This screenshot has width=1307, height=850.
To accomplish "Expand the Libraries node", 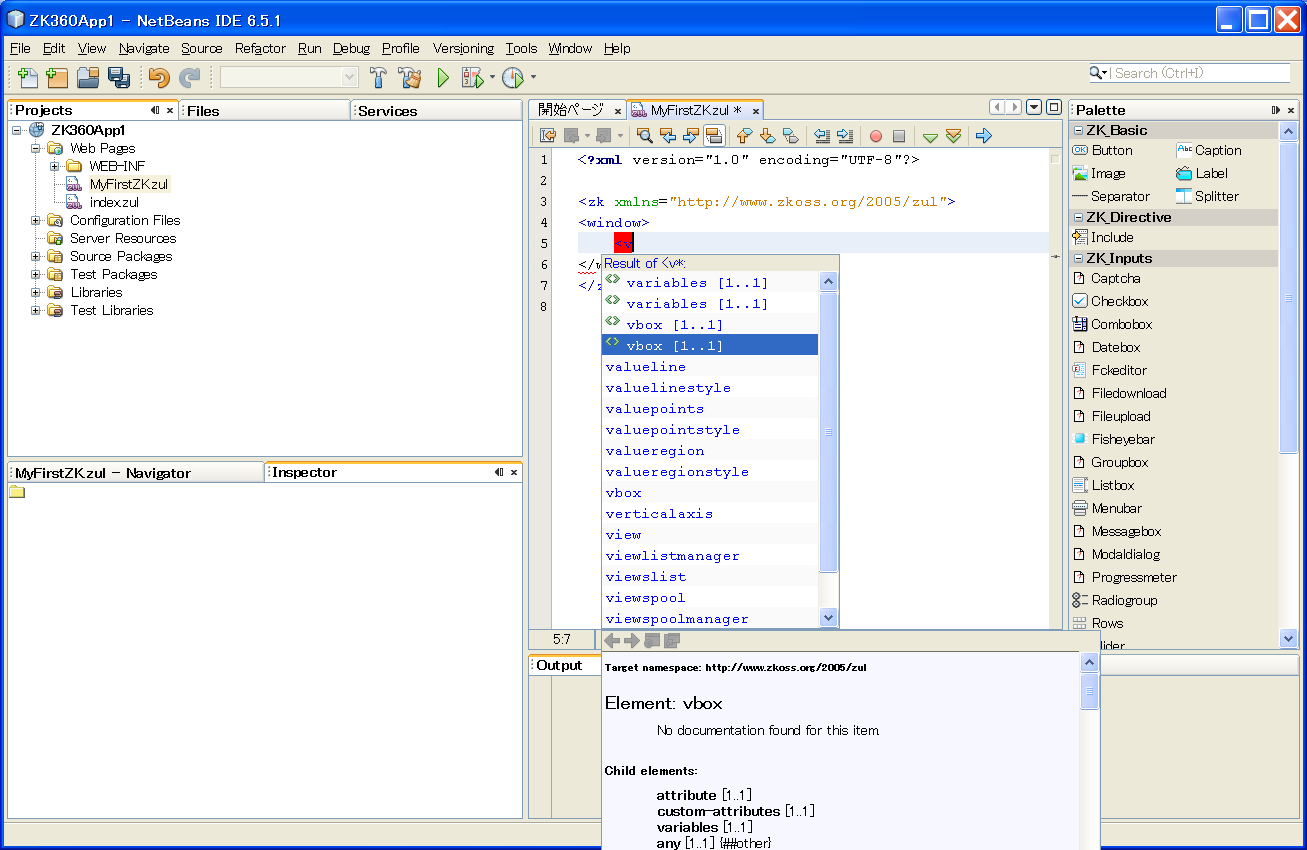I will click(x=36, y=292).
